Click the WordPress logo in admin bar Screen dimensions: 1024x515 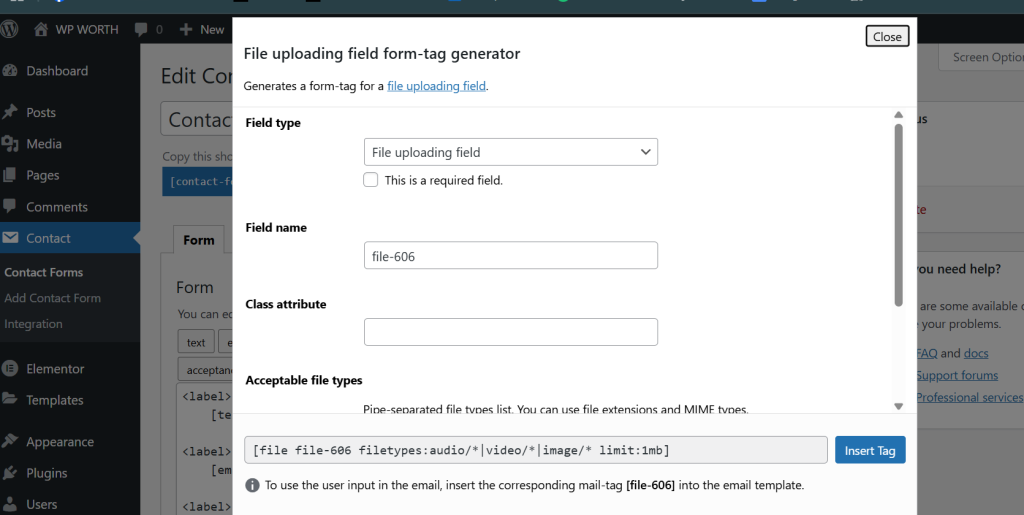[x=8, y=29]
